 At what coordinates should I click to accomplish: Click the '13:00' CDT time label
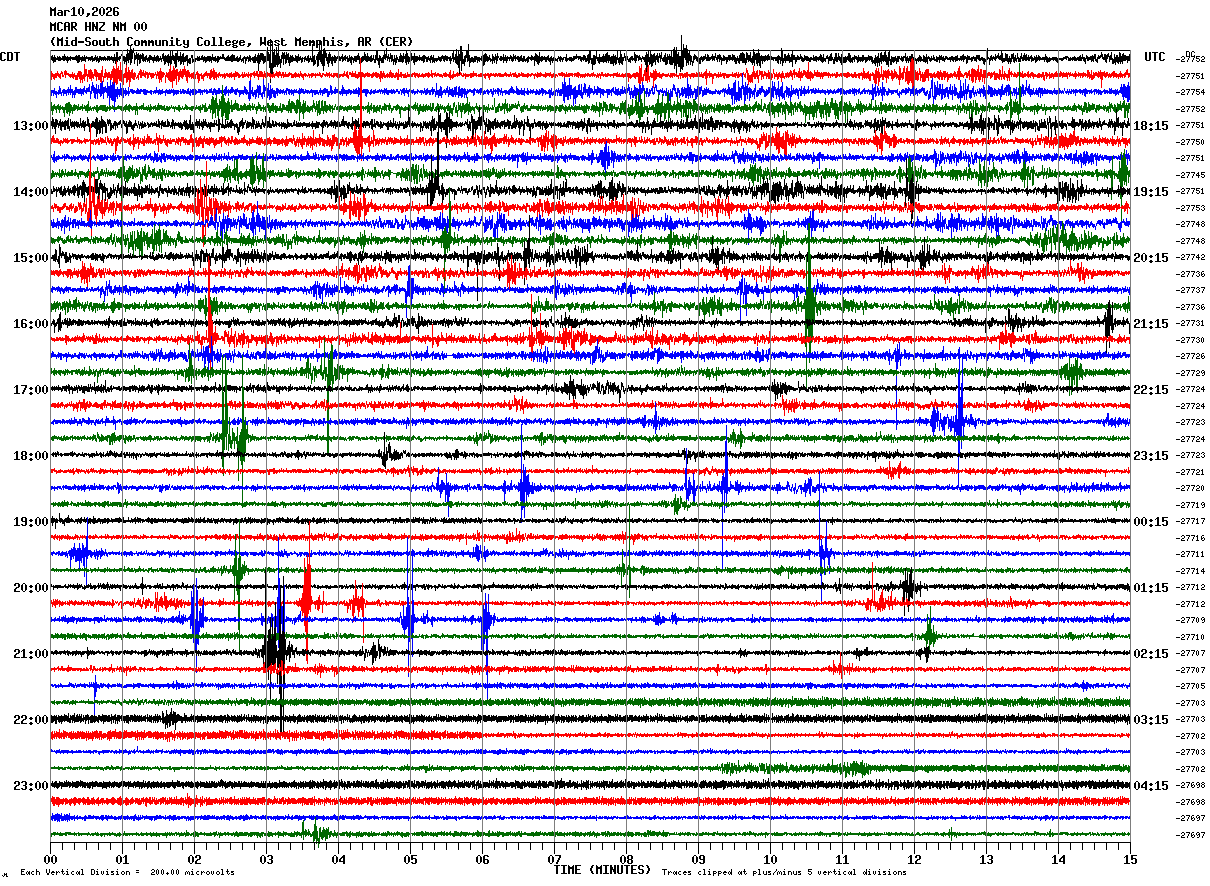click(31, 126)
